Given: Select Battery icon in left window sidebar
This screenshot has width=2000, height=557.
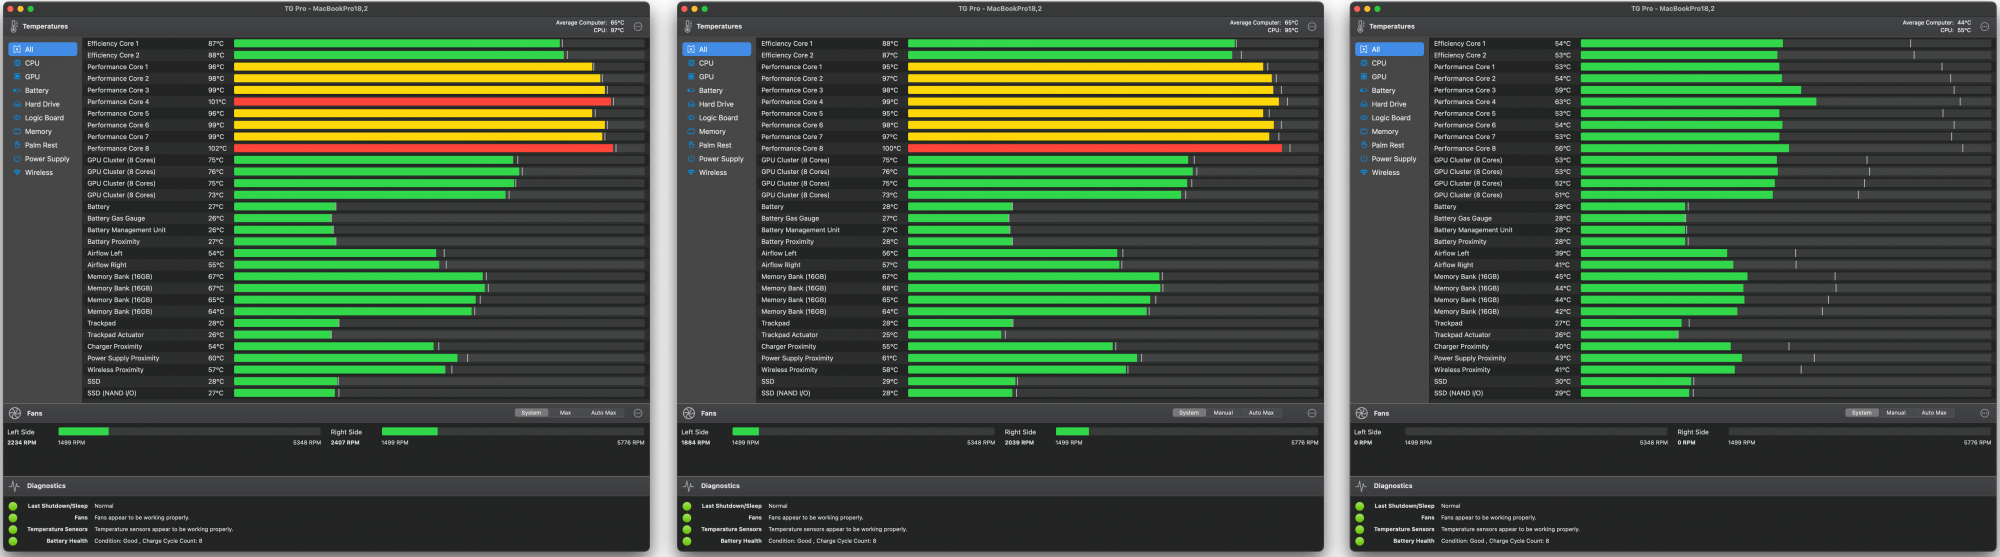Looking at the screenshot, I should [17, 91].
